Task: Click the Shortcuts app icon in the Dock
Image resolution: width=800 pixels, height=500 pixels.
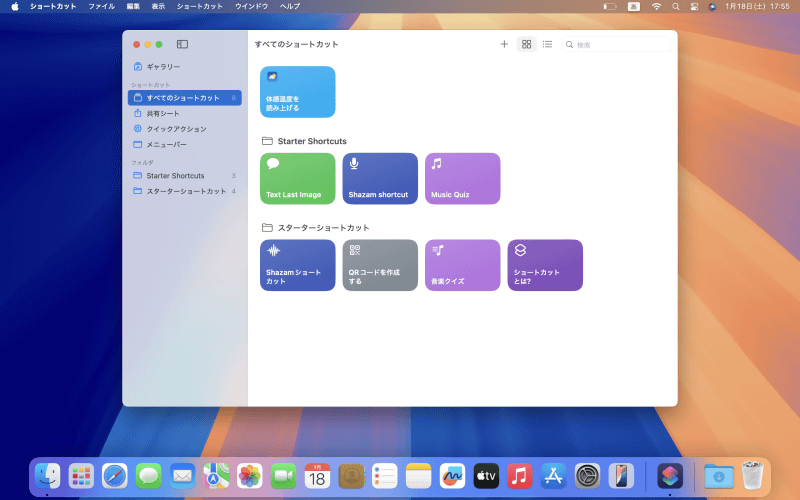Action: coord(670,476)
